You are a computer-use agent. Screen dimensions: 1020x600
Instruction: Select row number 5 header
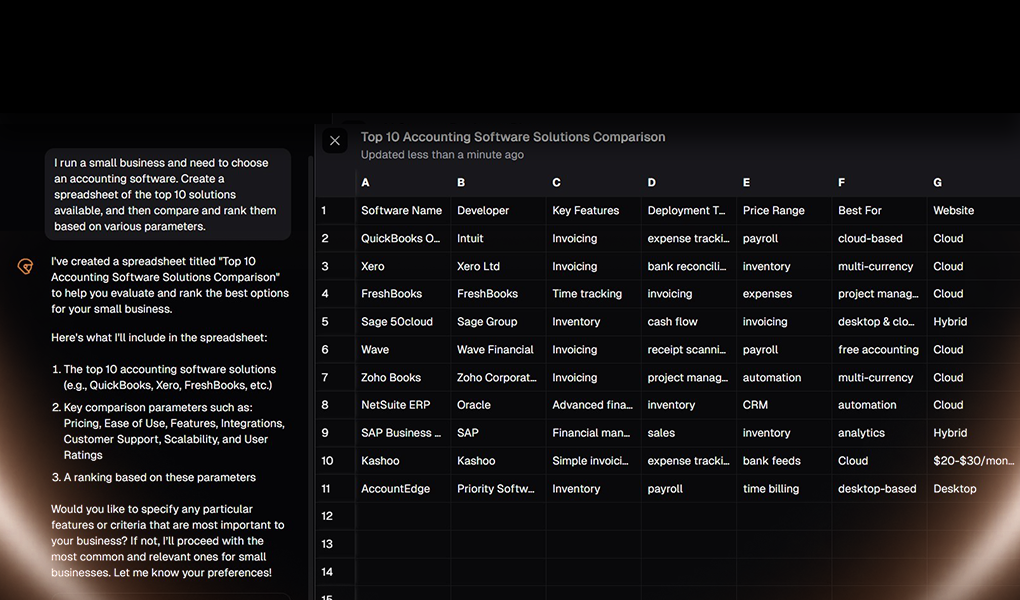(336, 322)
